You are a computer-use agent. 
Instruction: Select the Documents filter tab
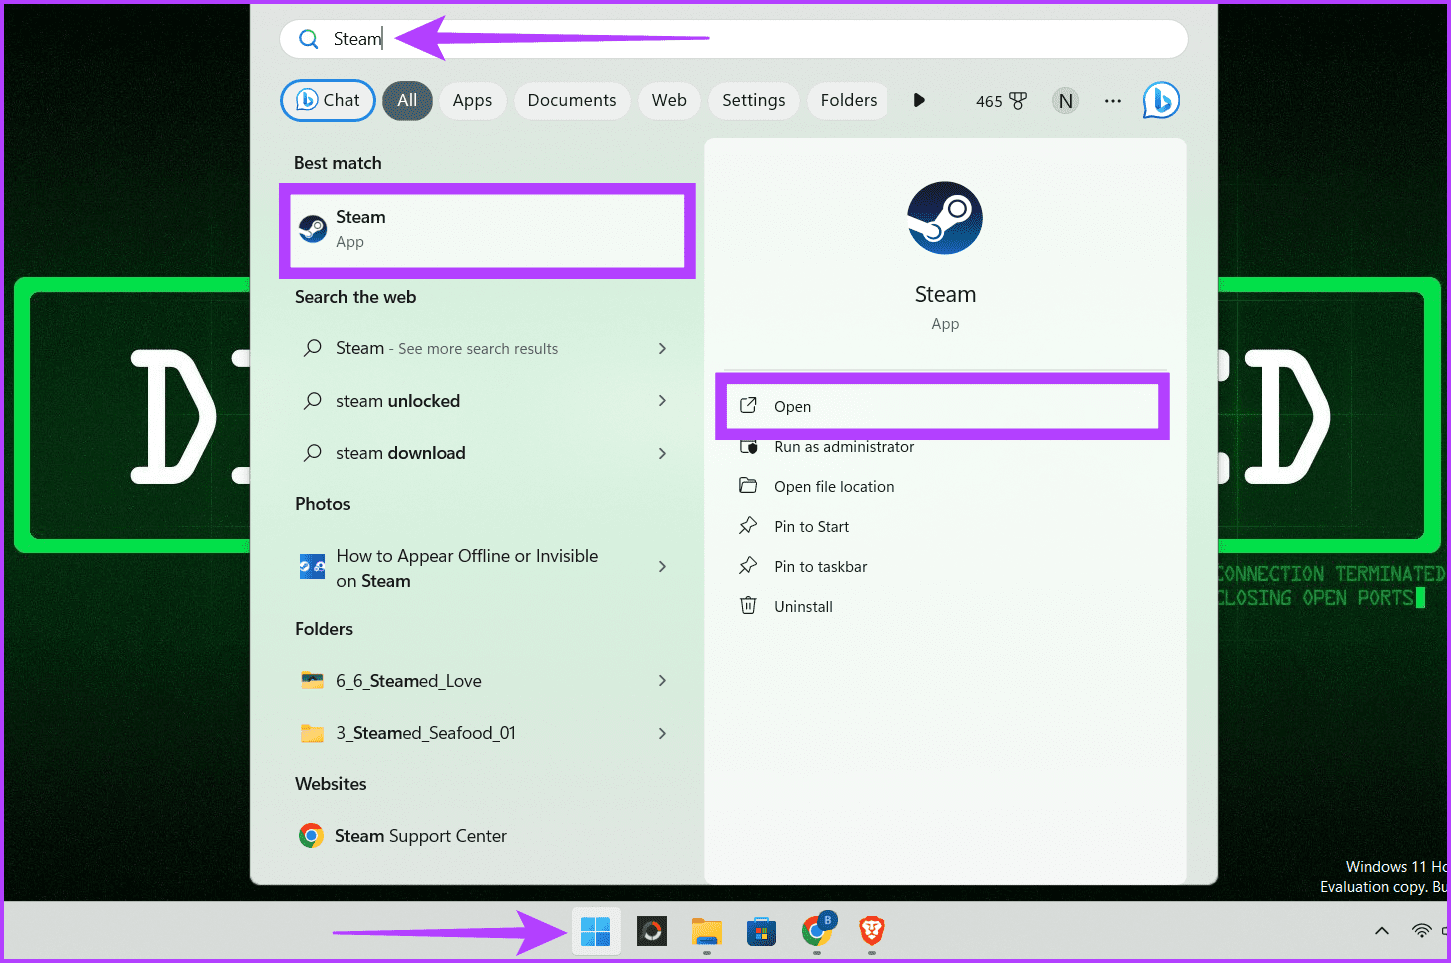(571, 100)
